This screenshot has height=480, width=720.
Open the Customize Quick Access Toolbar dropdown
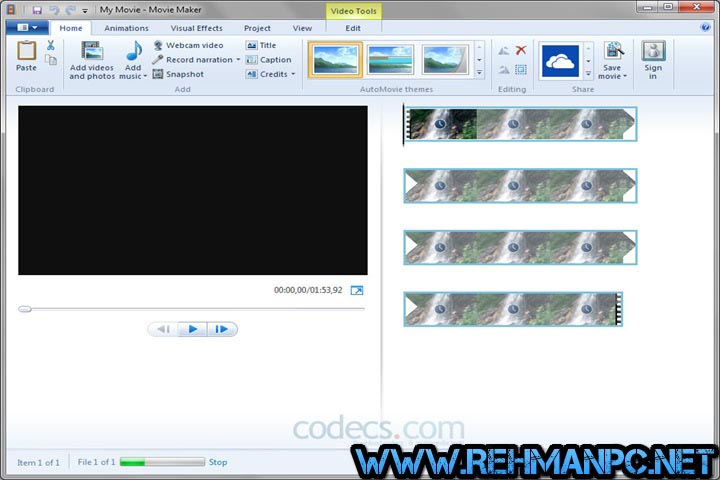pyautogui.click(x=85, y=11)
